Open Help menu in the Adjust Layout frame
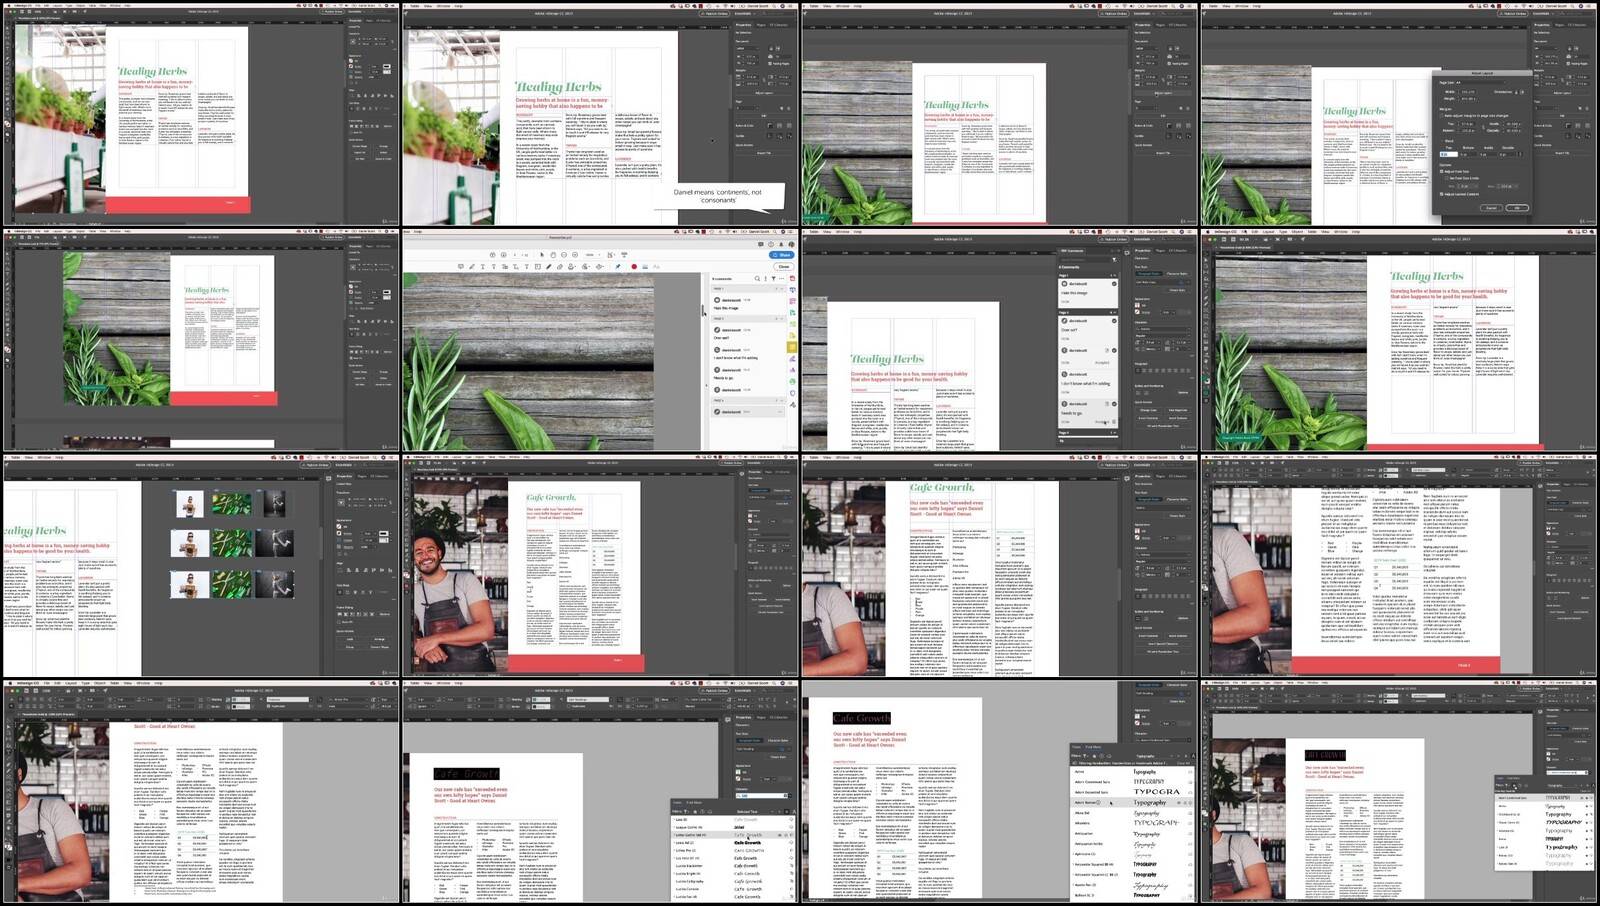The height and width of the screenshot is (906, 1600). point(1257,6)
